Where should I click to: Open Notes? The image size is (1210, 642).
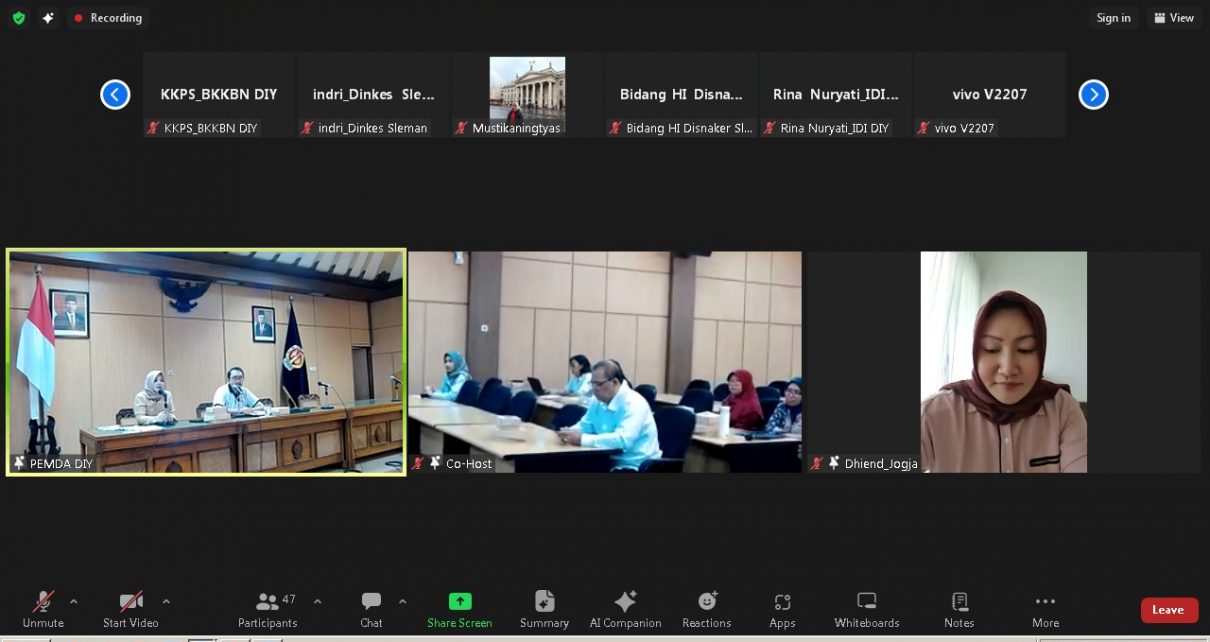click(x=959, y=609)
